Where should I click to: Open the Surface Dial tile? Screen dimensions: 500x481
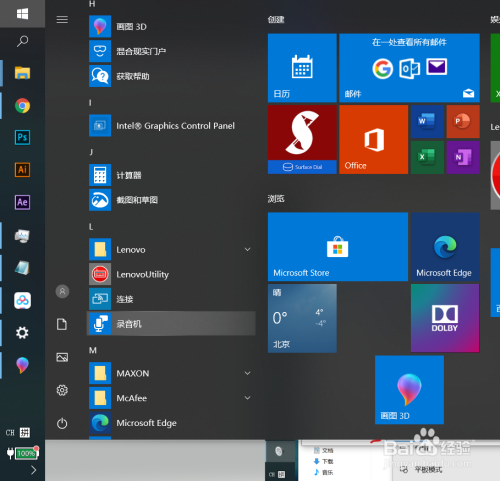[302, 139]
